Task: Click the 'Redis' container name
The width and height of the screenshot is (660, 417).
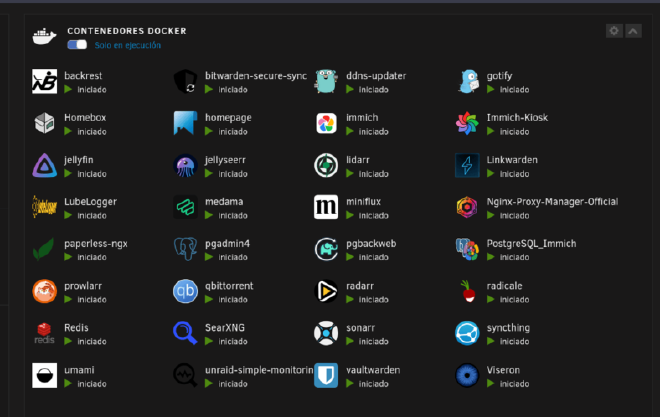Action: coord(76,328)
